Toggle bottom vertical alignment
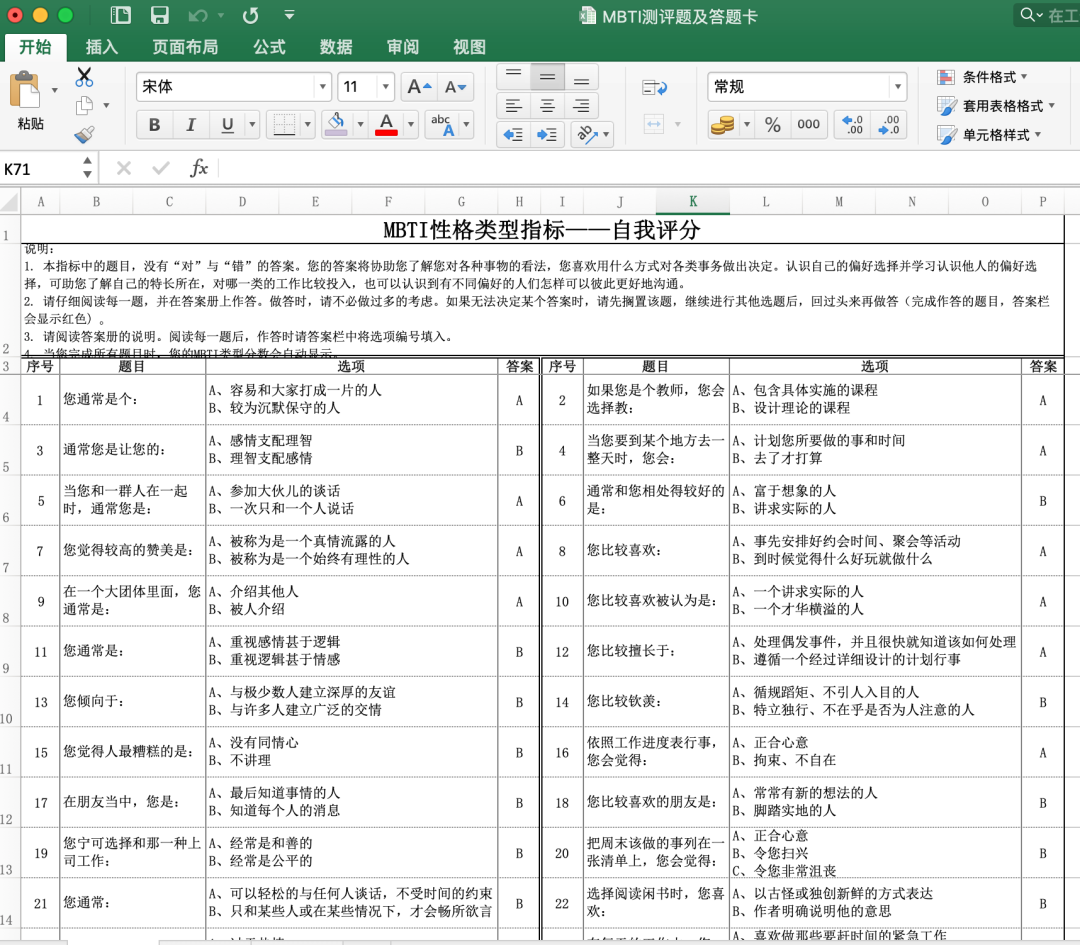1080x945 pixels. pos(581,76)
